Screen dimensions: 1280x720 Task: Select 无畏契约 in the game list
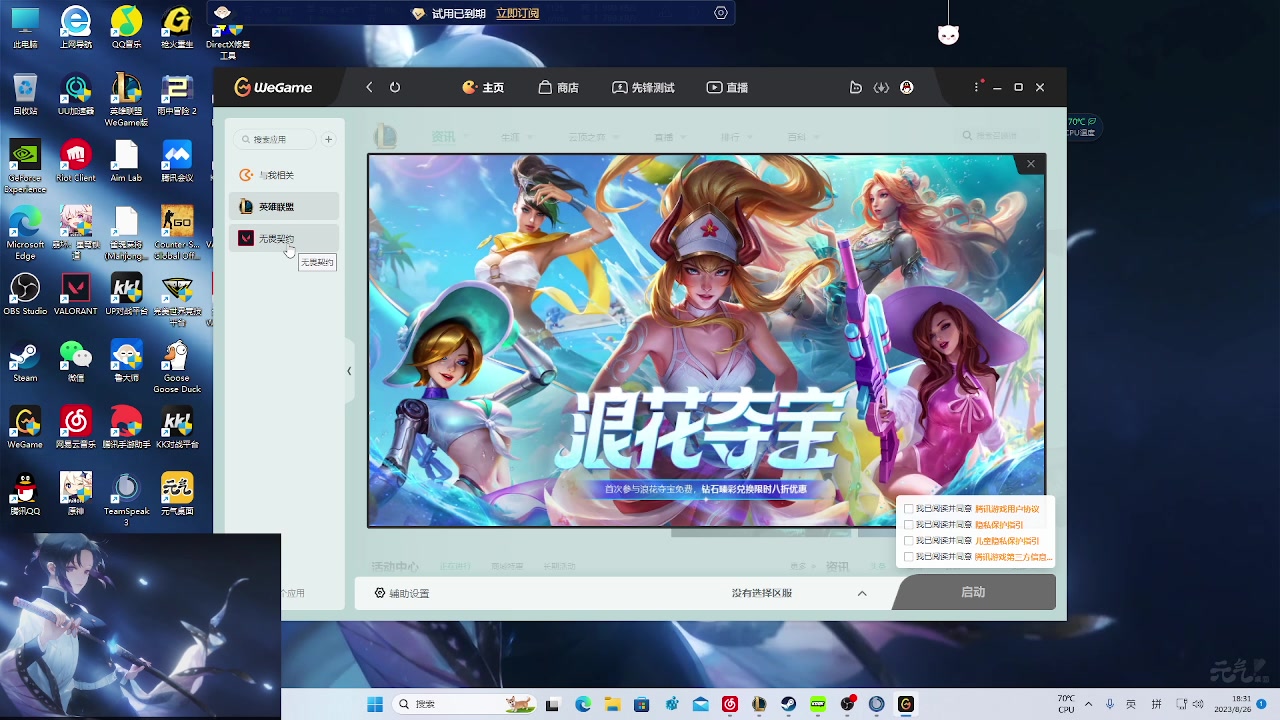[284, 238]
